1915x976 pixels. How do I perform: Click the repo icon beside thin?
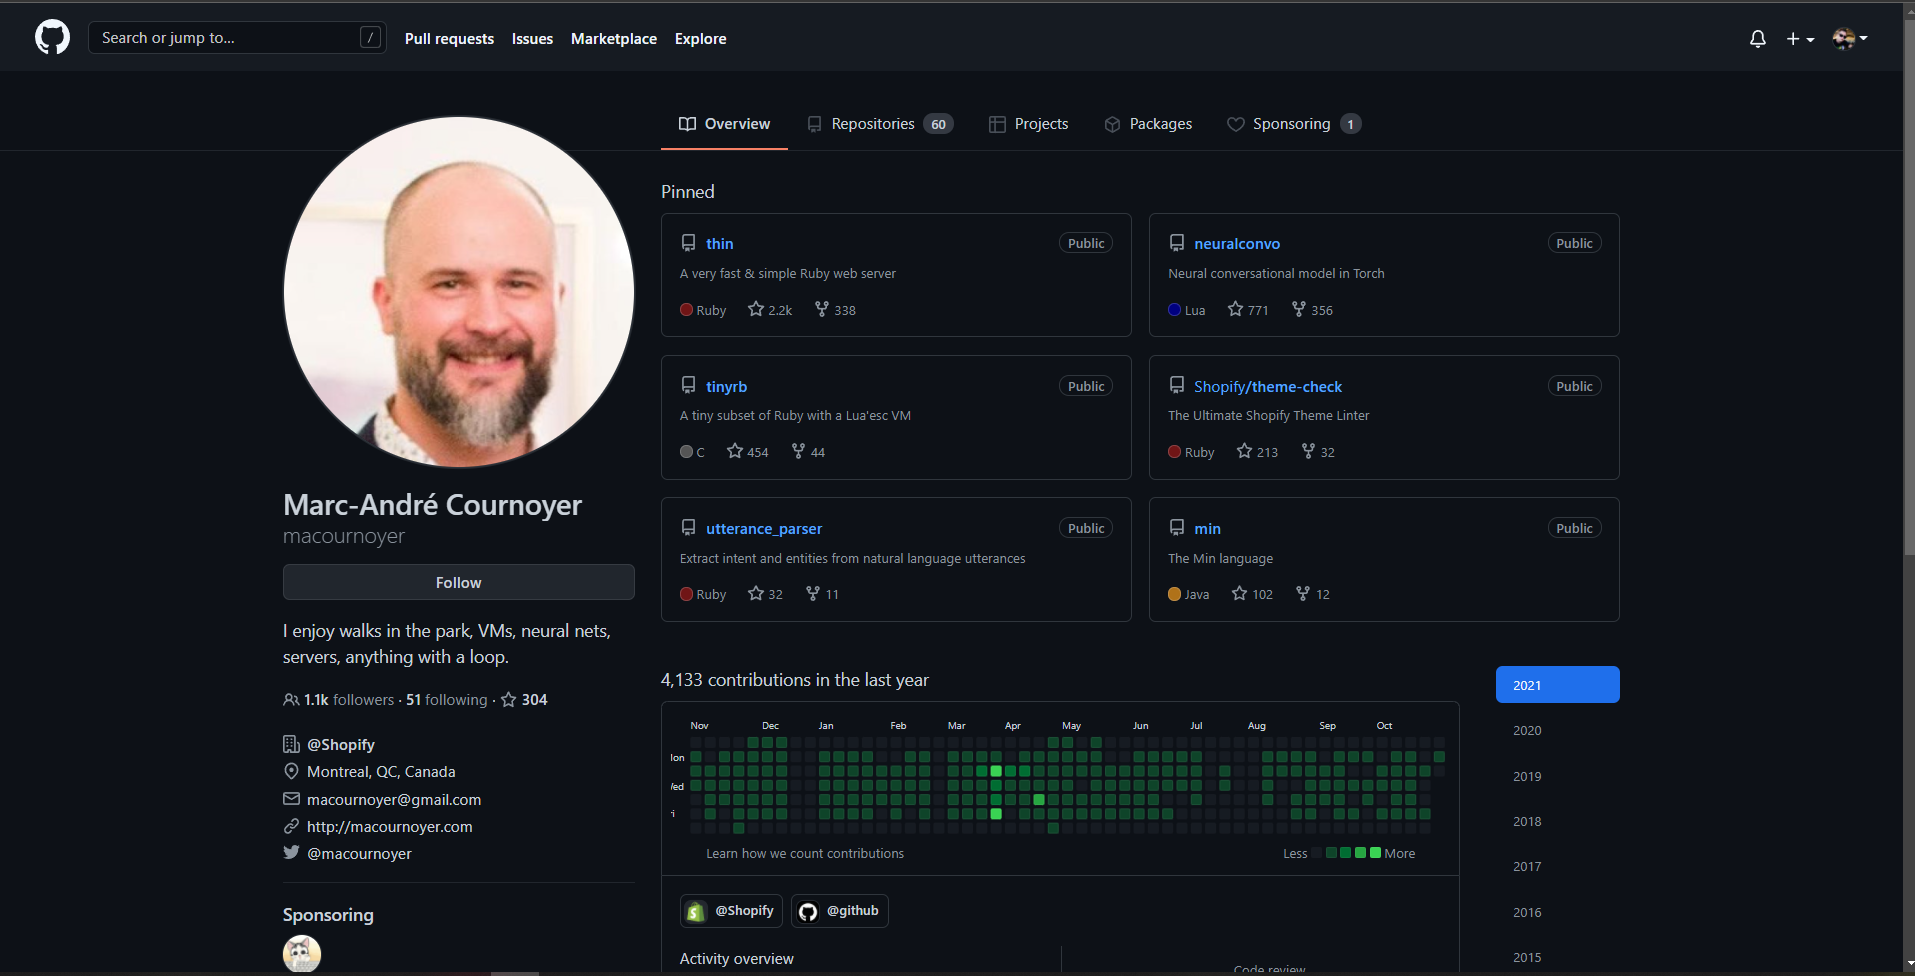(688, 243)
